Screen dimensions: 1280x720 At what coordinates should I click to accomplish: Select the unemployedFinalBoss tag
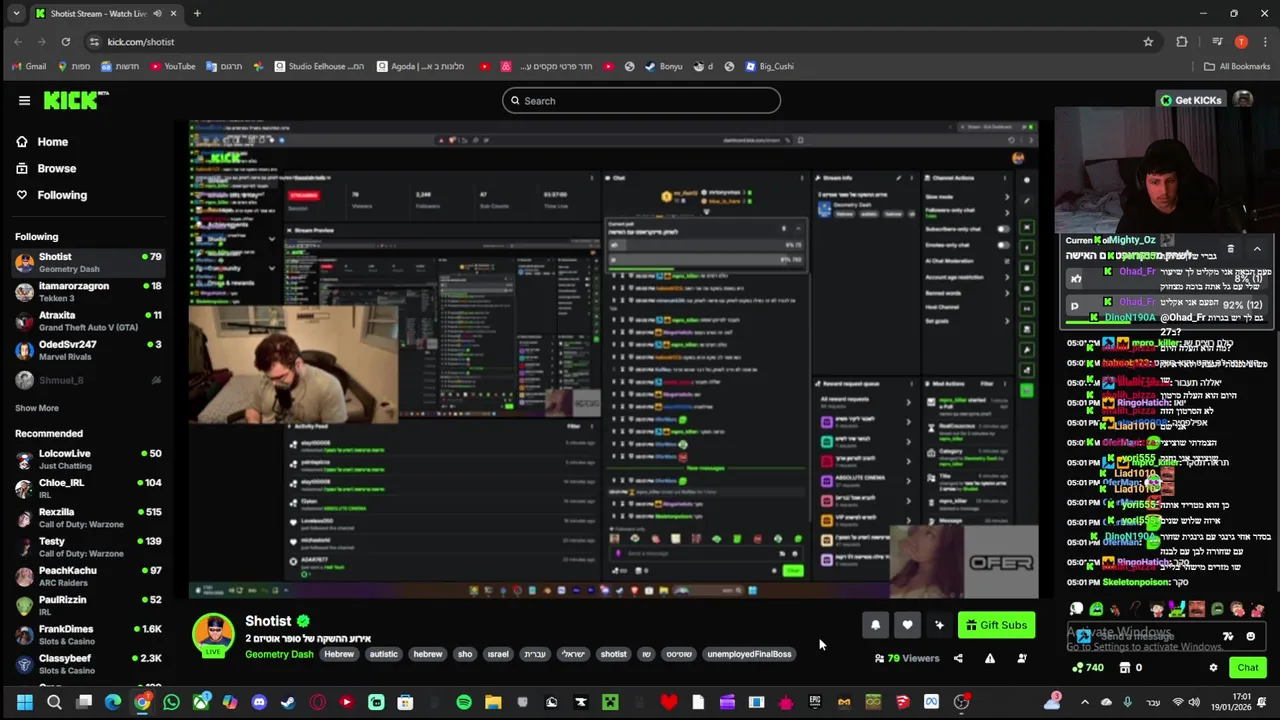[749, 654]
